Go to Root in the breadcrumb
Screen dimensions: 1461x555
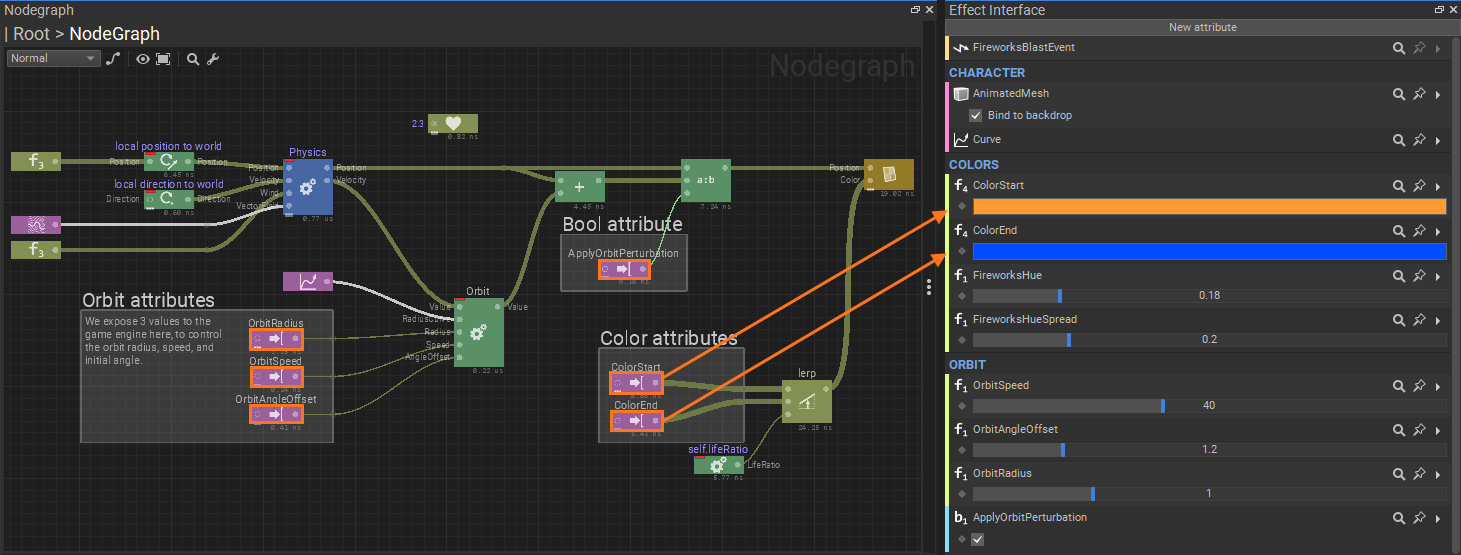tap(31, 34)
